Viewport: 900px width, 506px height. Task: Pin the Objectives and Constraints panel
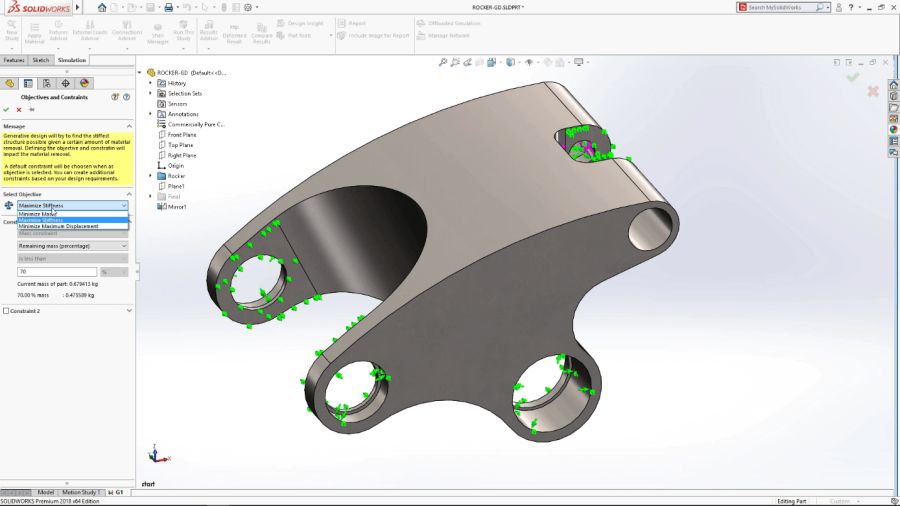tap(32, 110)
